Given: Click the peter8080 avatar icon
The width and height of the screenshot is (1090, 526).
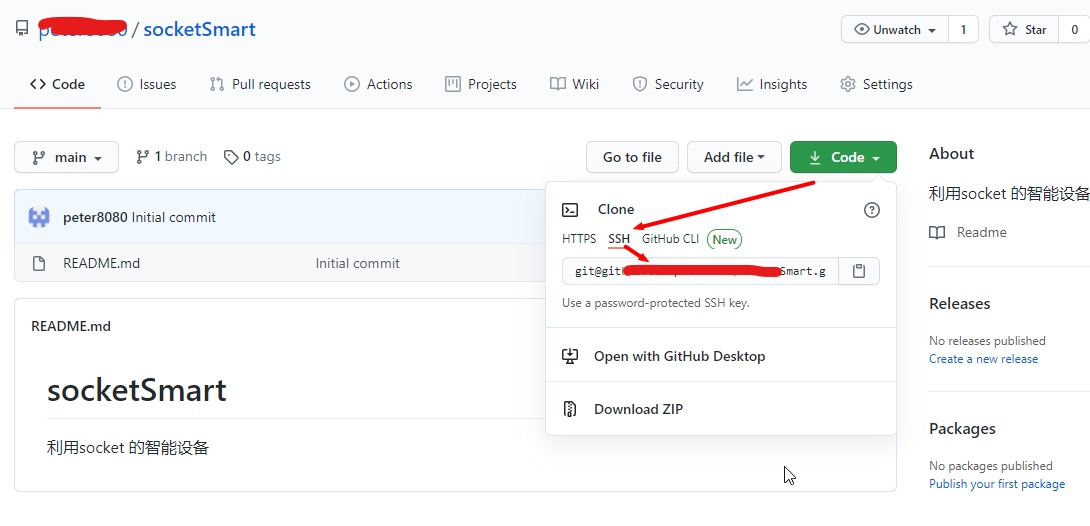Looking at the screenshot, I should (x=39, y=217).
